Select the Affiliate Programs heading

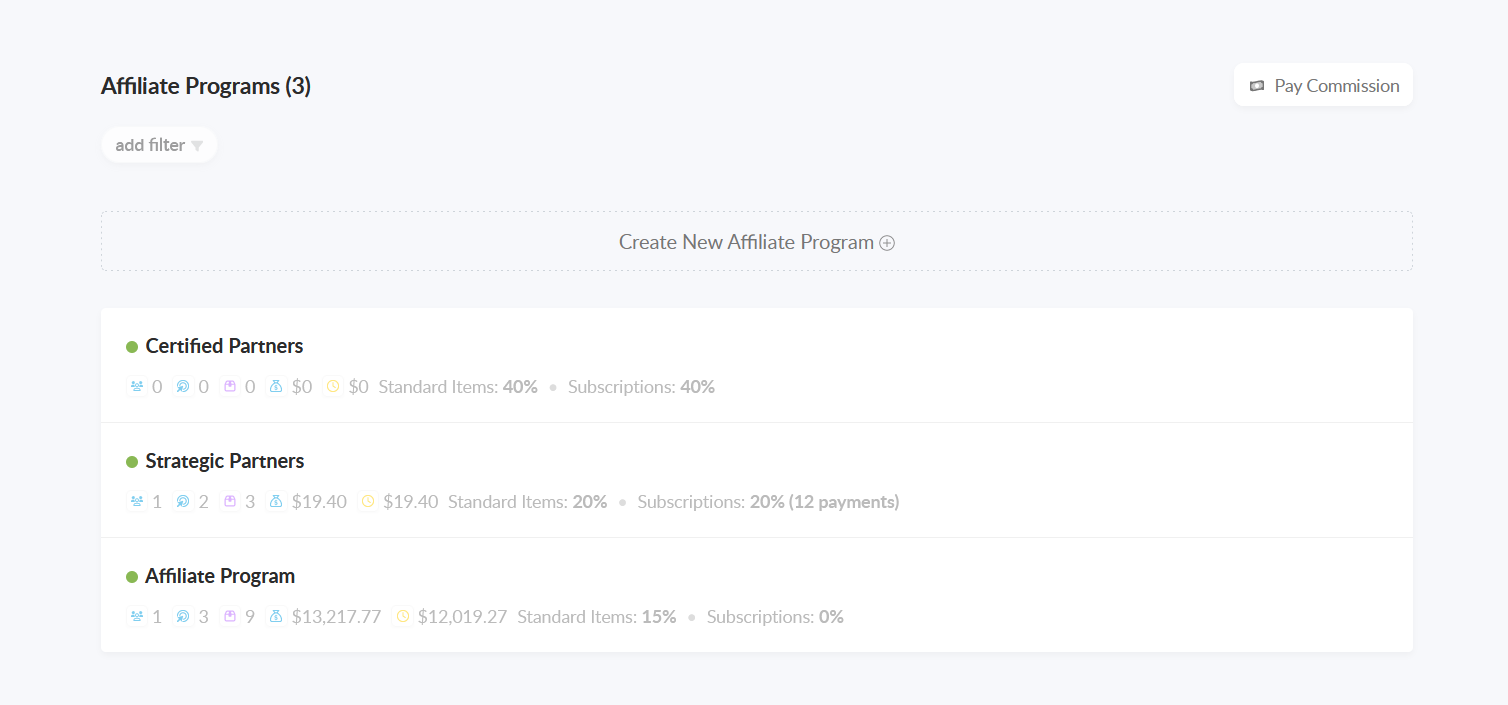[205, 86]
